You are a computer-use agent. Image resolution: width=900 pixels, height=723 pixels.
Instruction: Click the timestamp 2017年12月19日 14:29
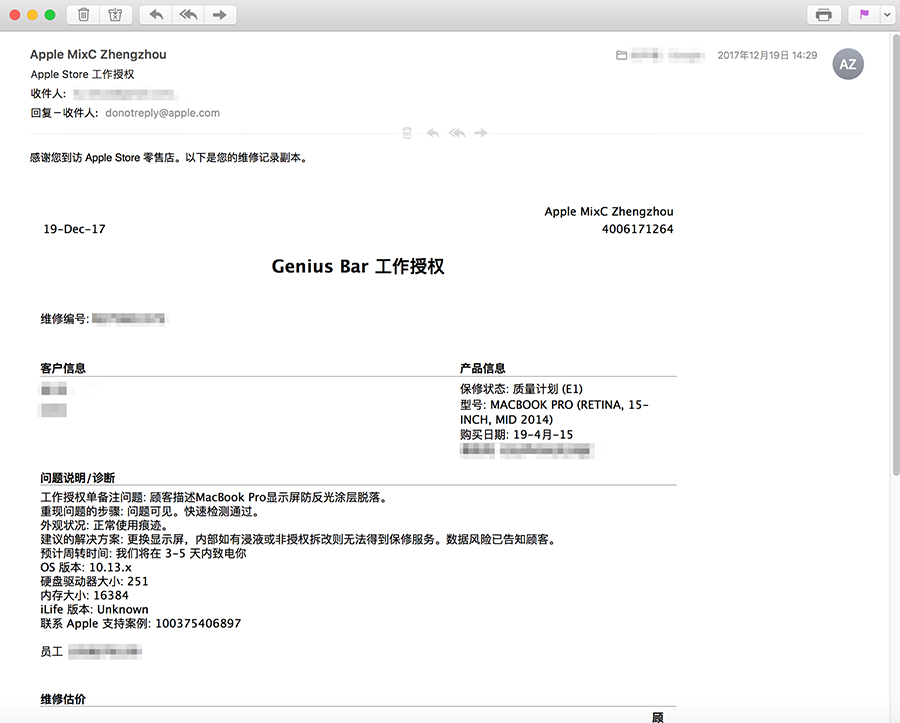point(767,56)
